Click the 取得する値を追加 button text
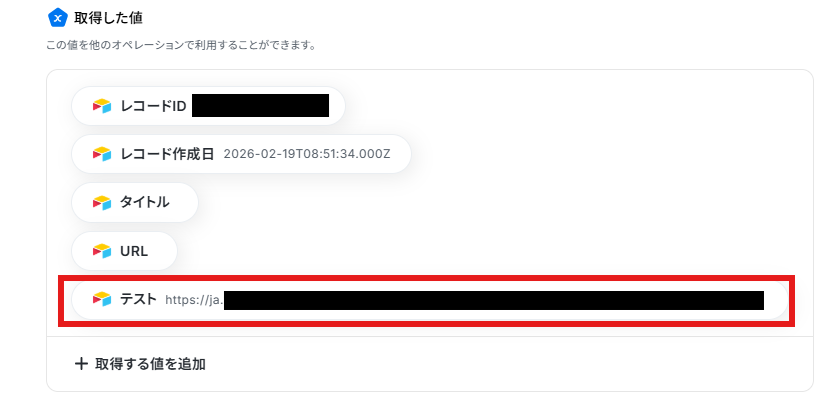Screen dimensions: 835x415 click(150, 364)
